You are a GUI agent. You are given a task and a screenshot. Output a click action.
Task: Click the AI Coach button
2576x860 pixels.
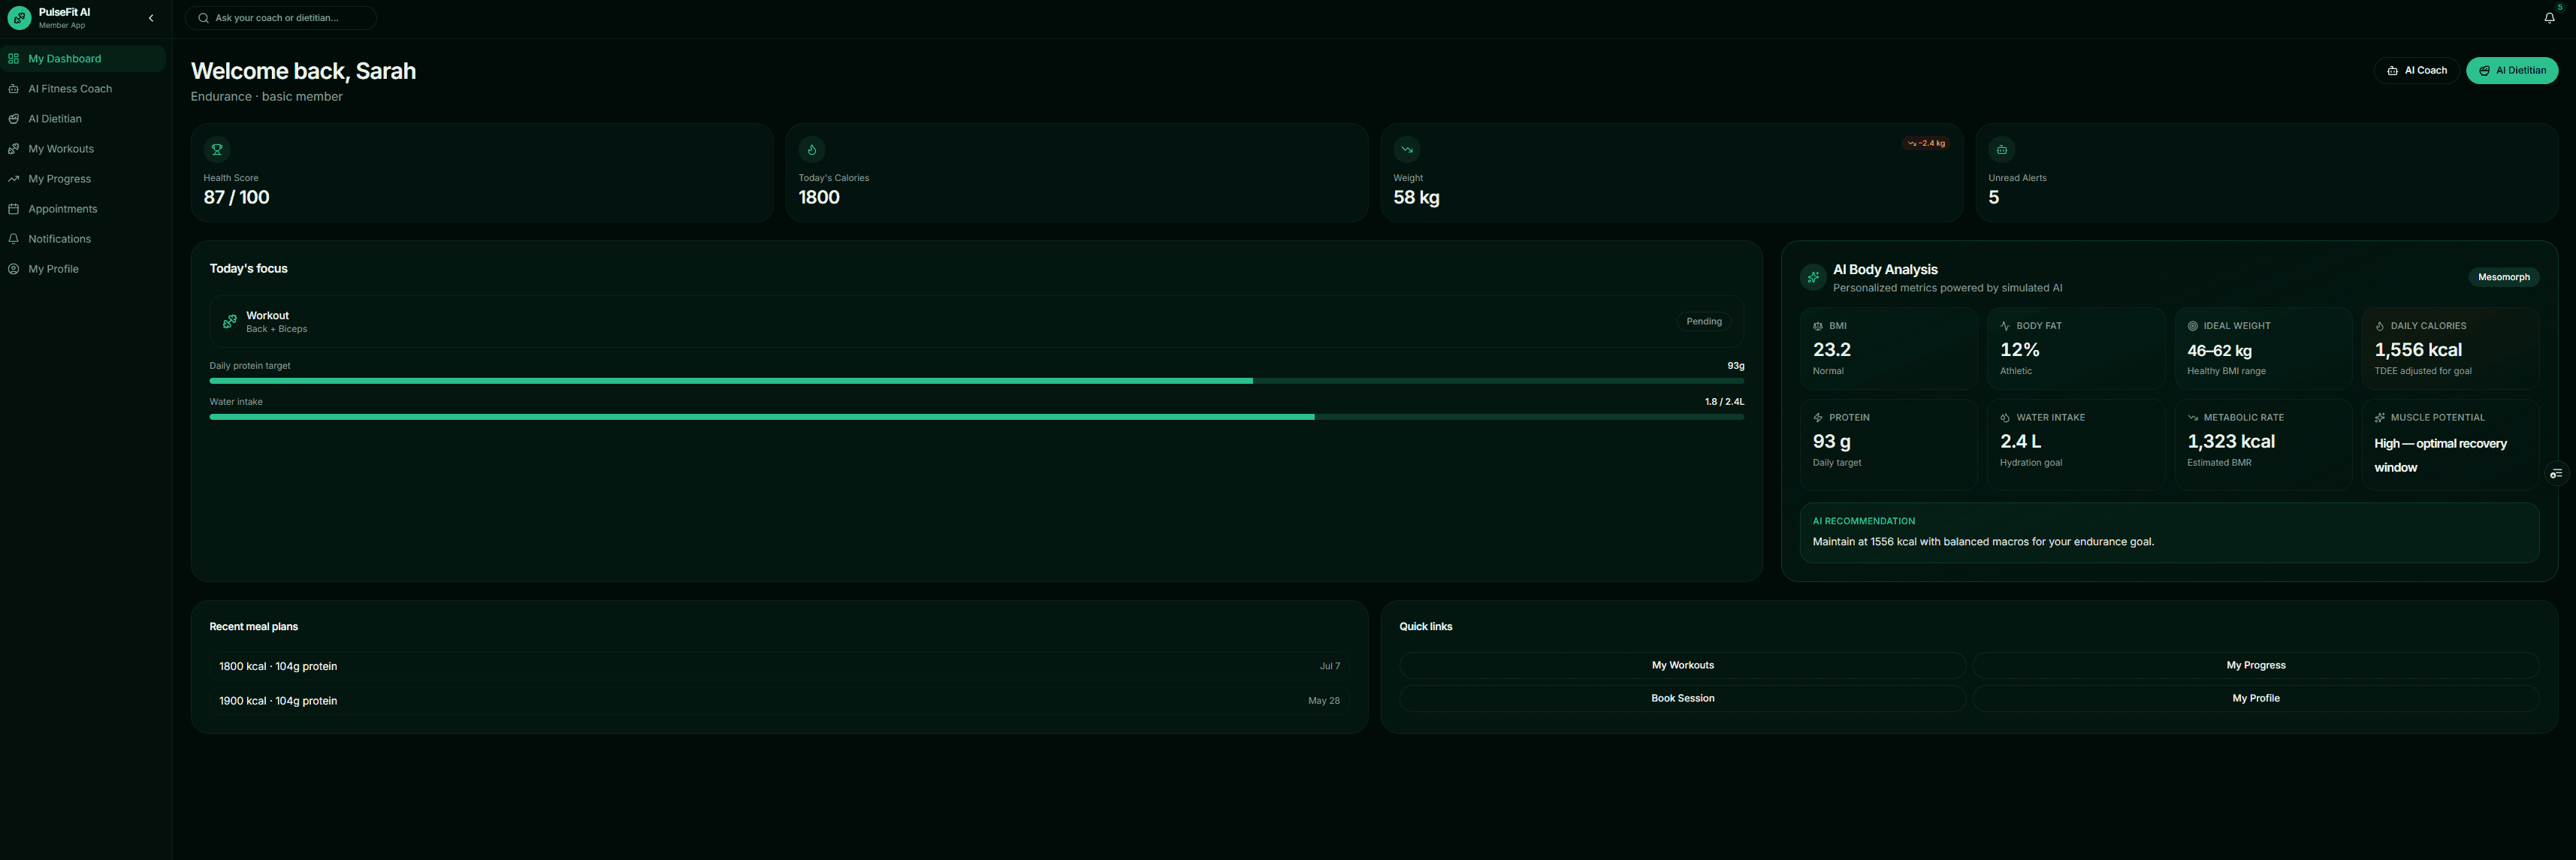point(2416,71)
